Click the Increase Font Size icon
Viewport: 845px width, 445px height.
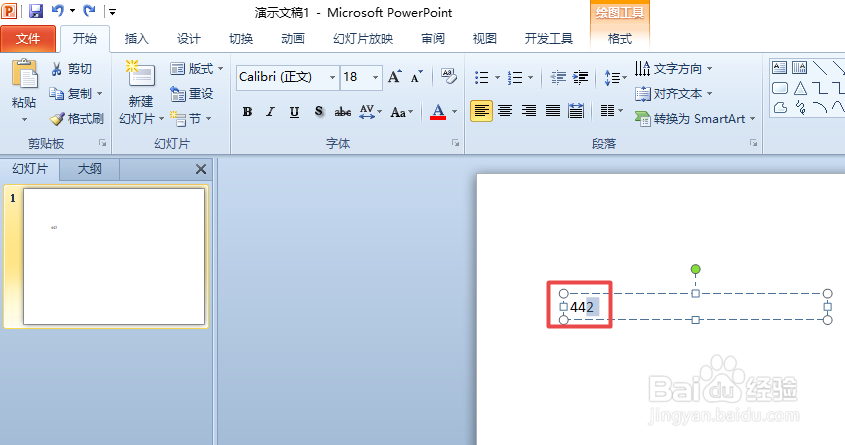394,77
